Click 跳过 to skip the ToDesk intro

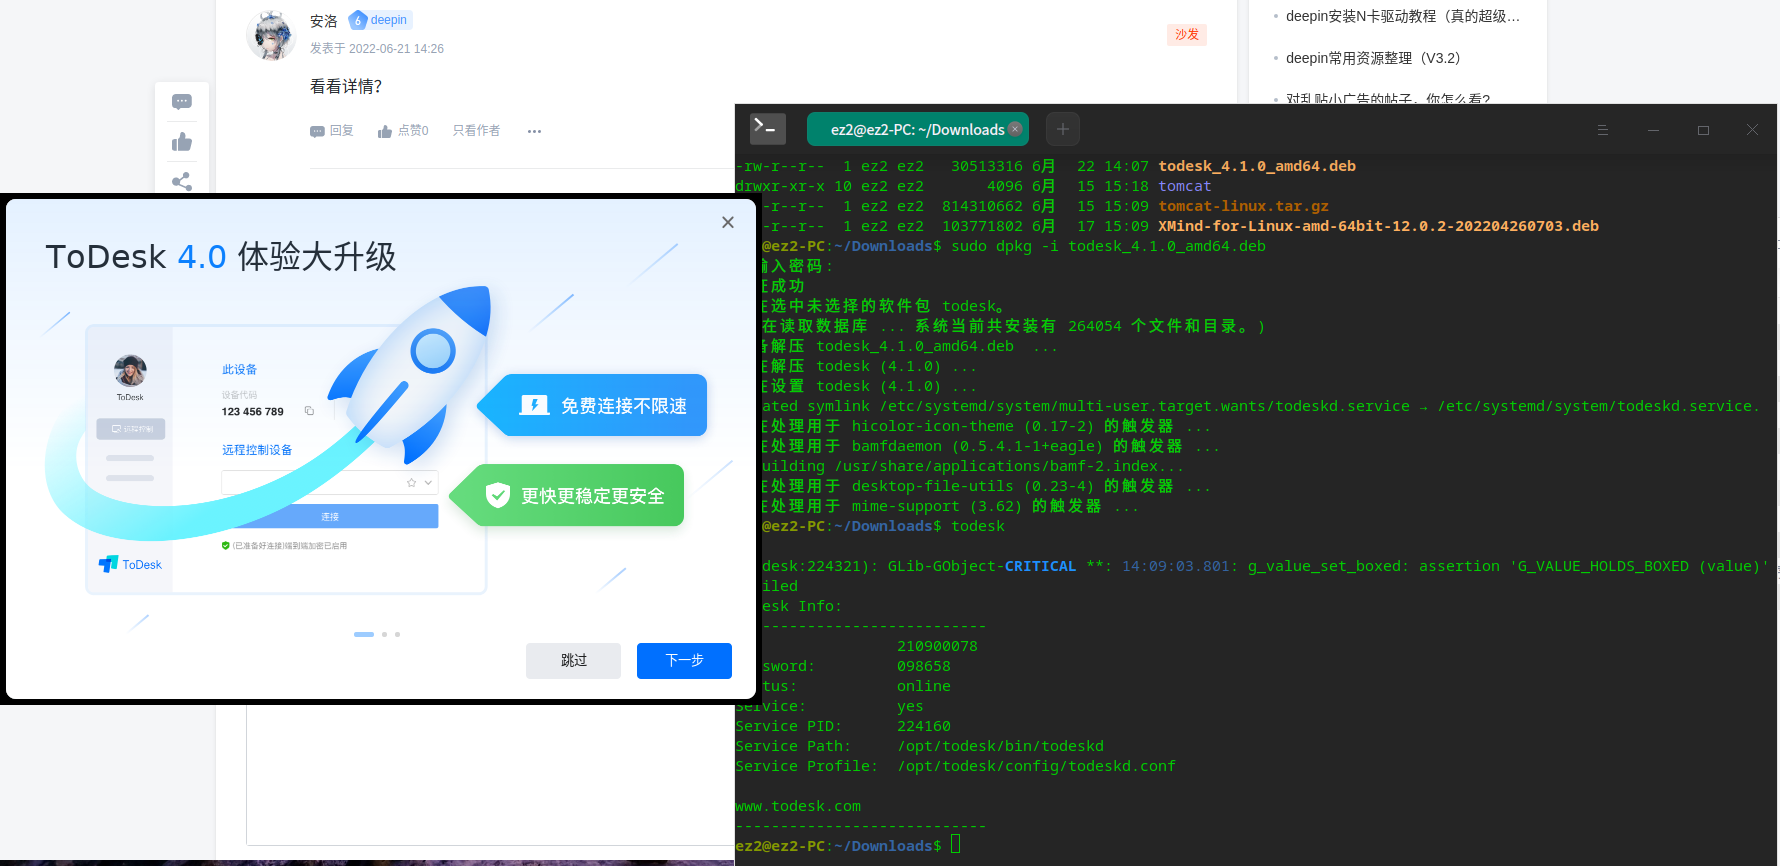click(x=573, y=660)
